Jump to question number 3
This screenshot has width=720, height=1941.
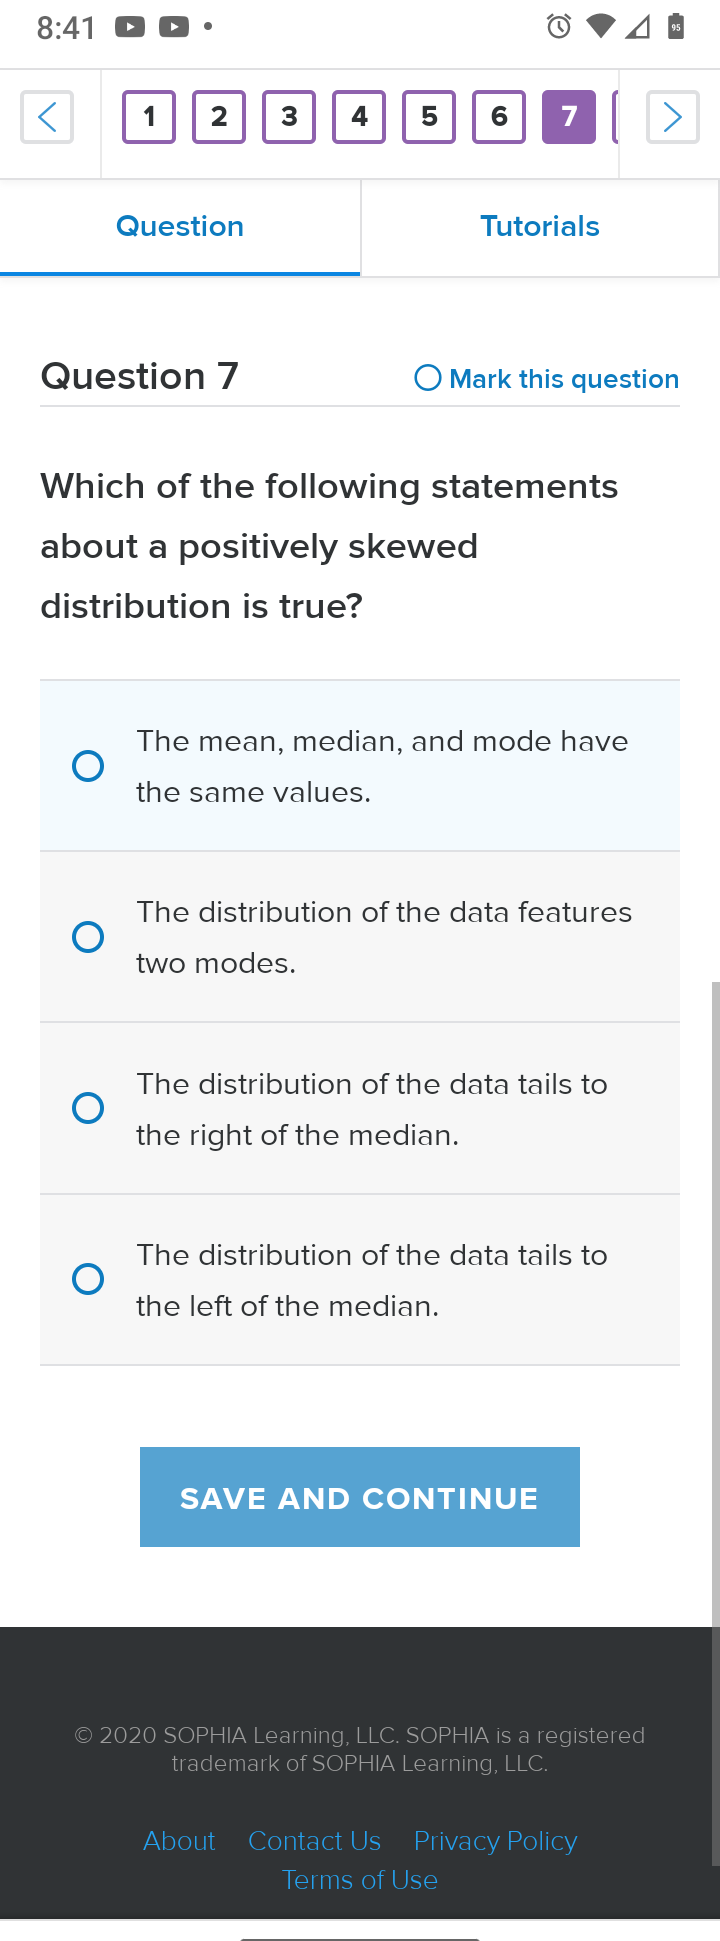pyautogui.click(x=289, y=117)
